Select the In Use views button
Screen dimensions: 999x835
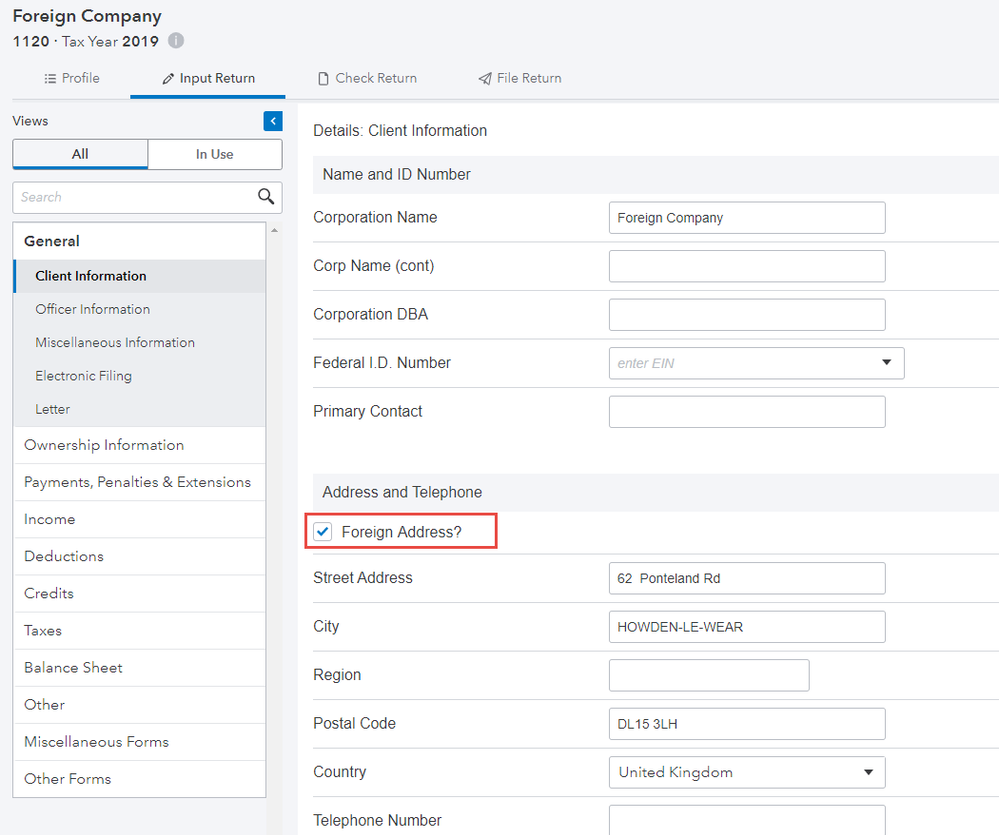pyautogui.click(x=214, y=154)
